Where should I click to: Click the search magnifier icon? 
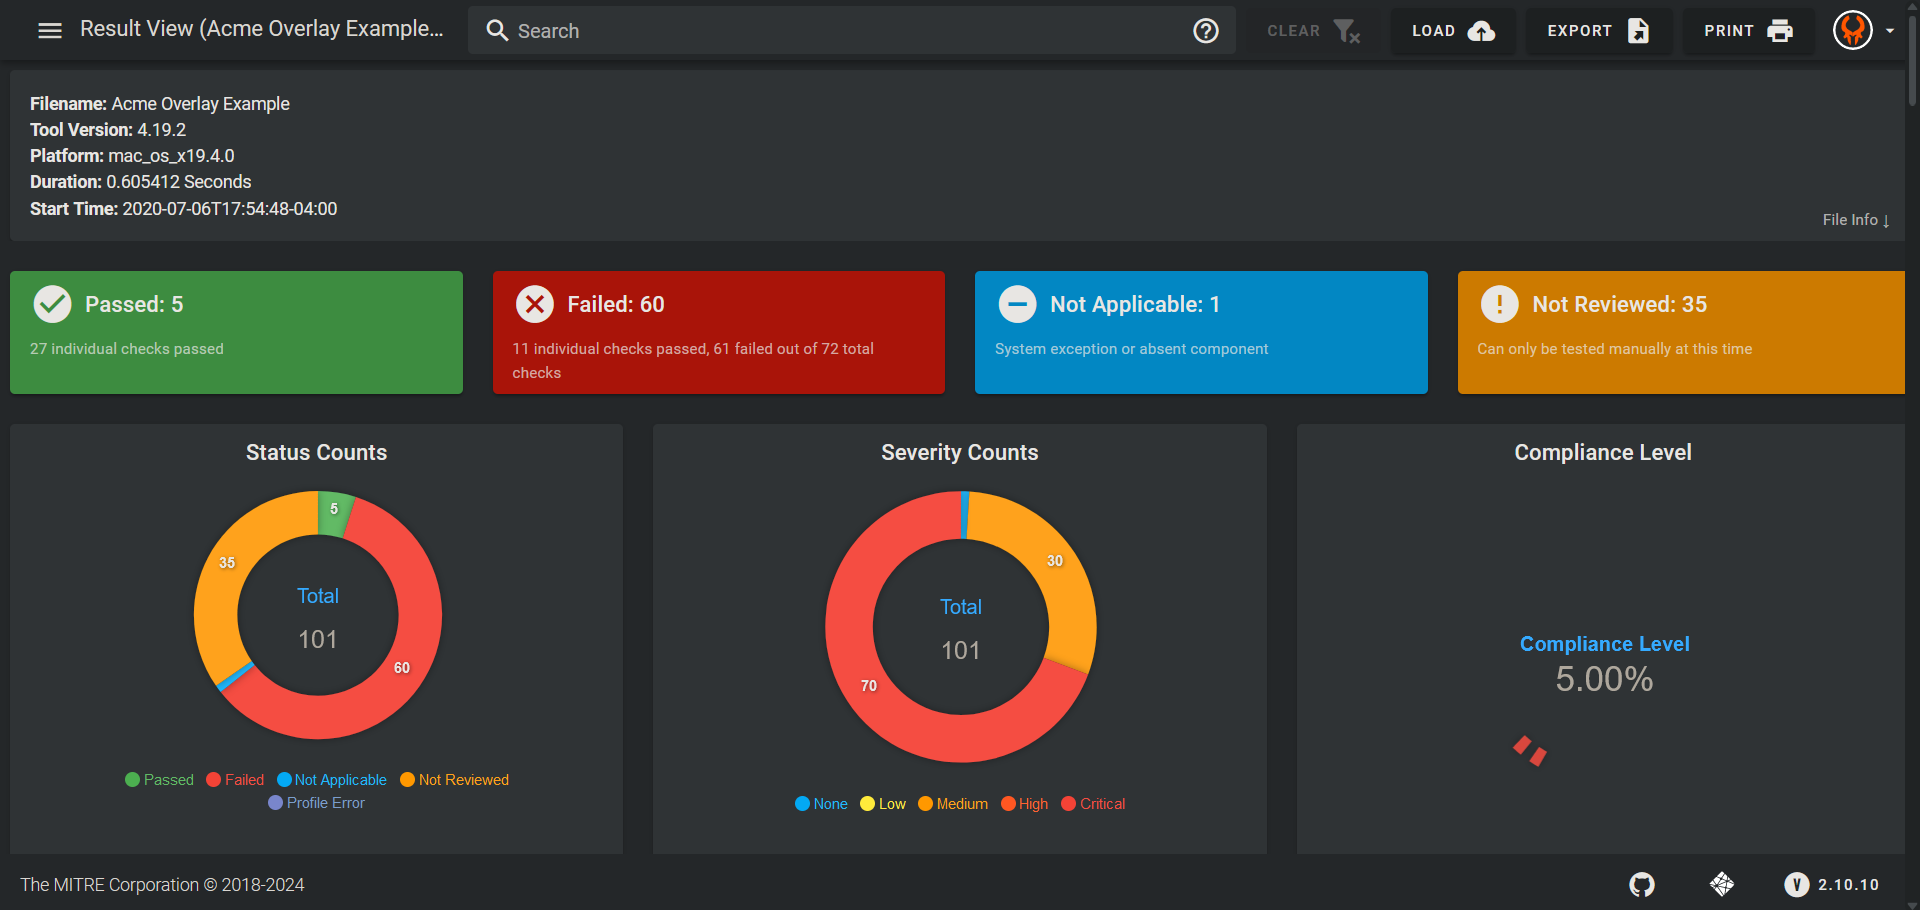(x=497, y=30)
